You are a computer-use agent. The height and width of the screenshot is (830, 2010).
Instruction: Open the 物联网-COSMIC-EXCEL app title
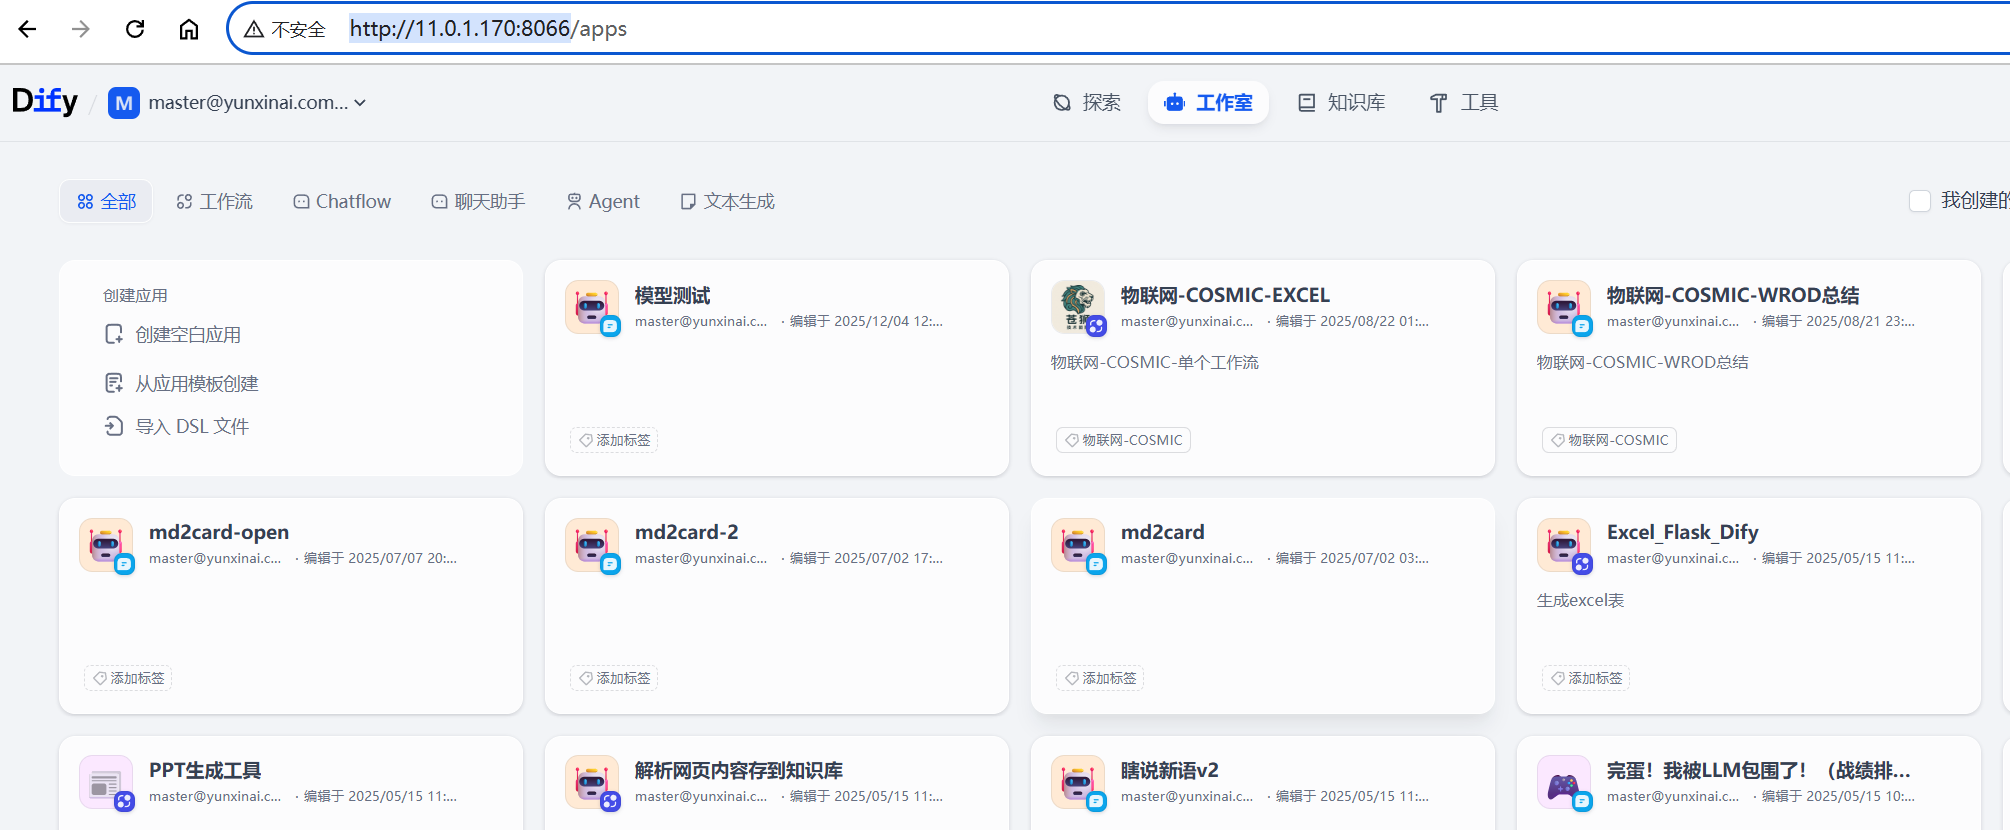pos(1225,295)
